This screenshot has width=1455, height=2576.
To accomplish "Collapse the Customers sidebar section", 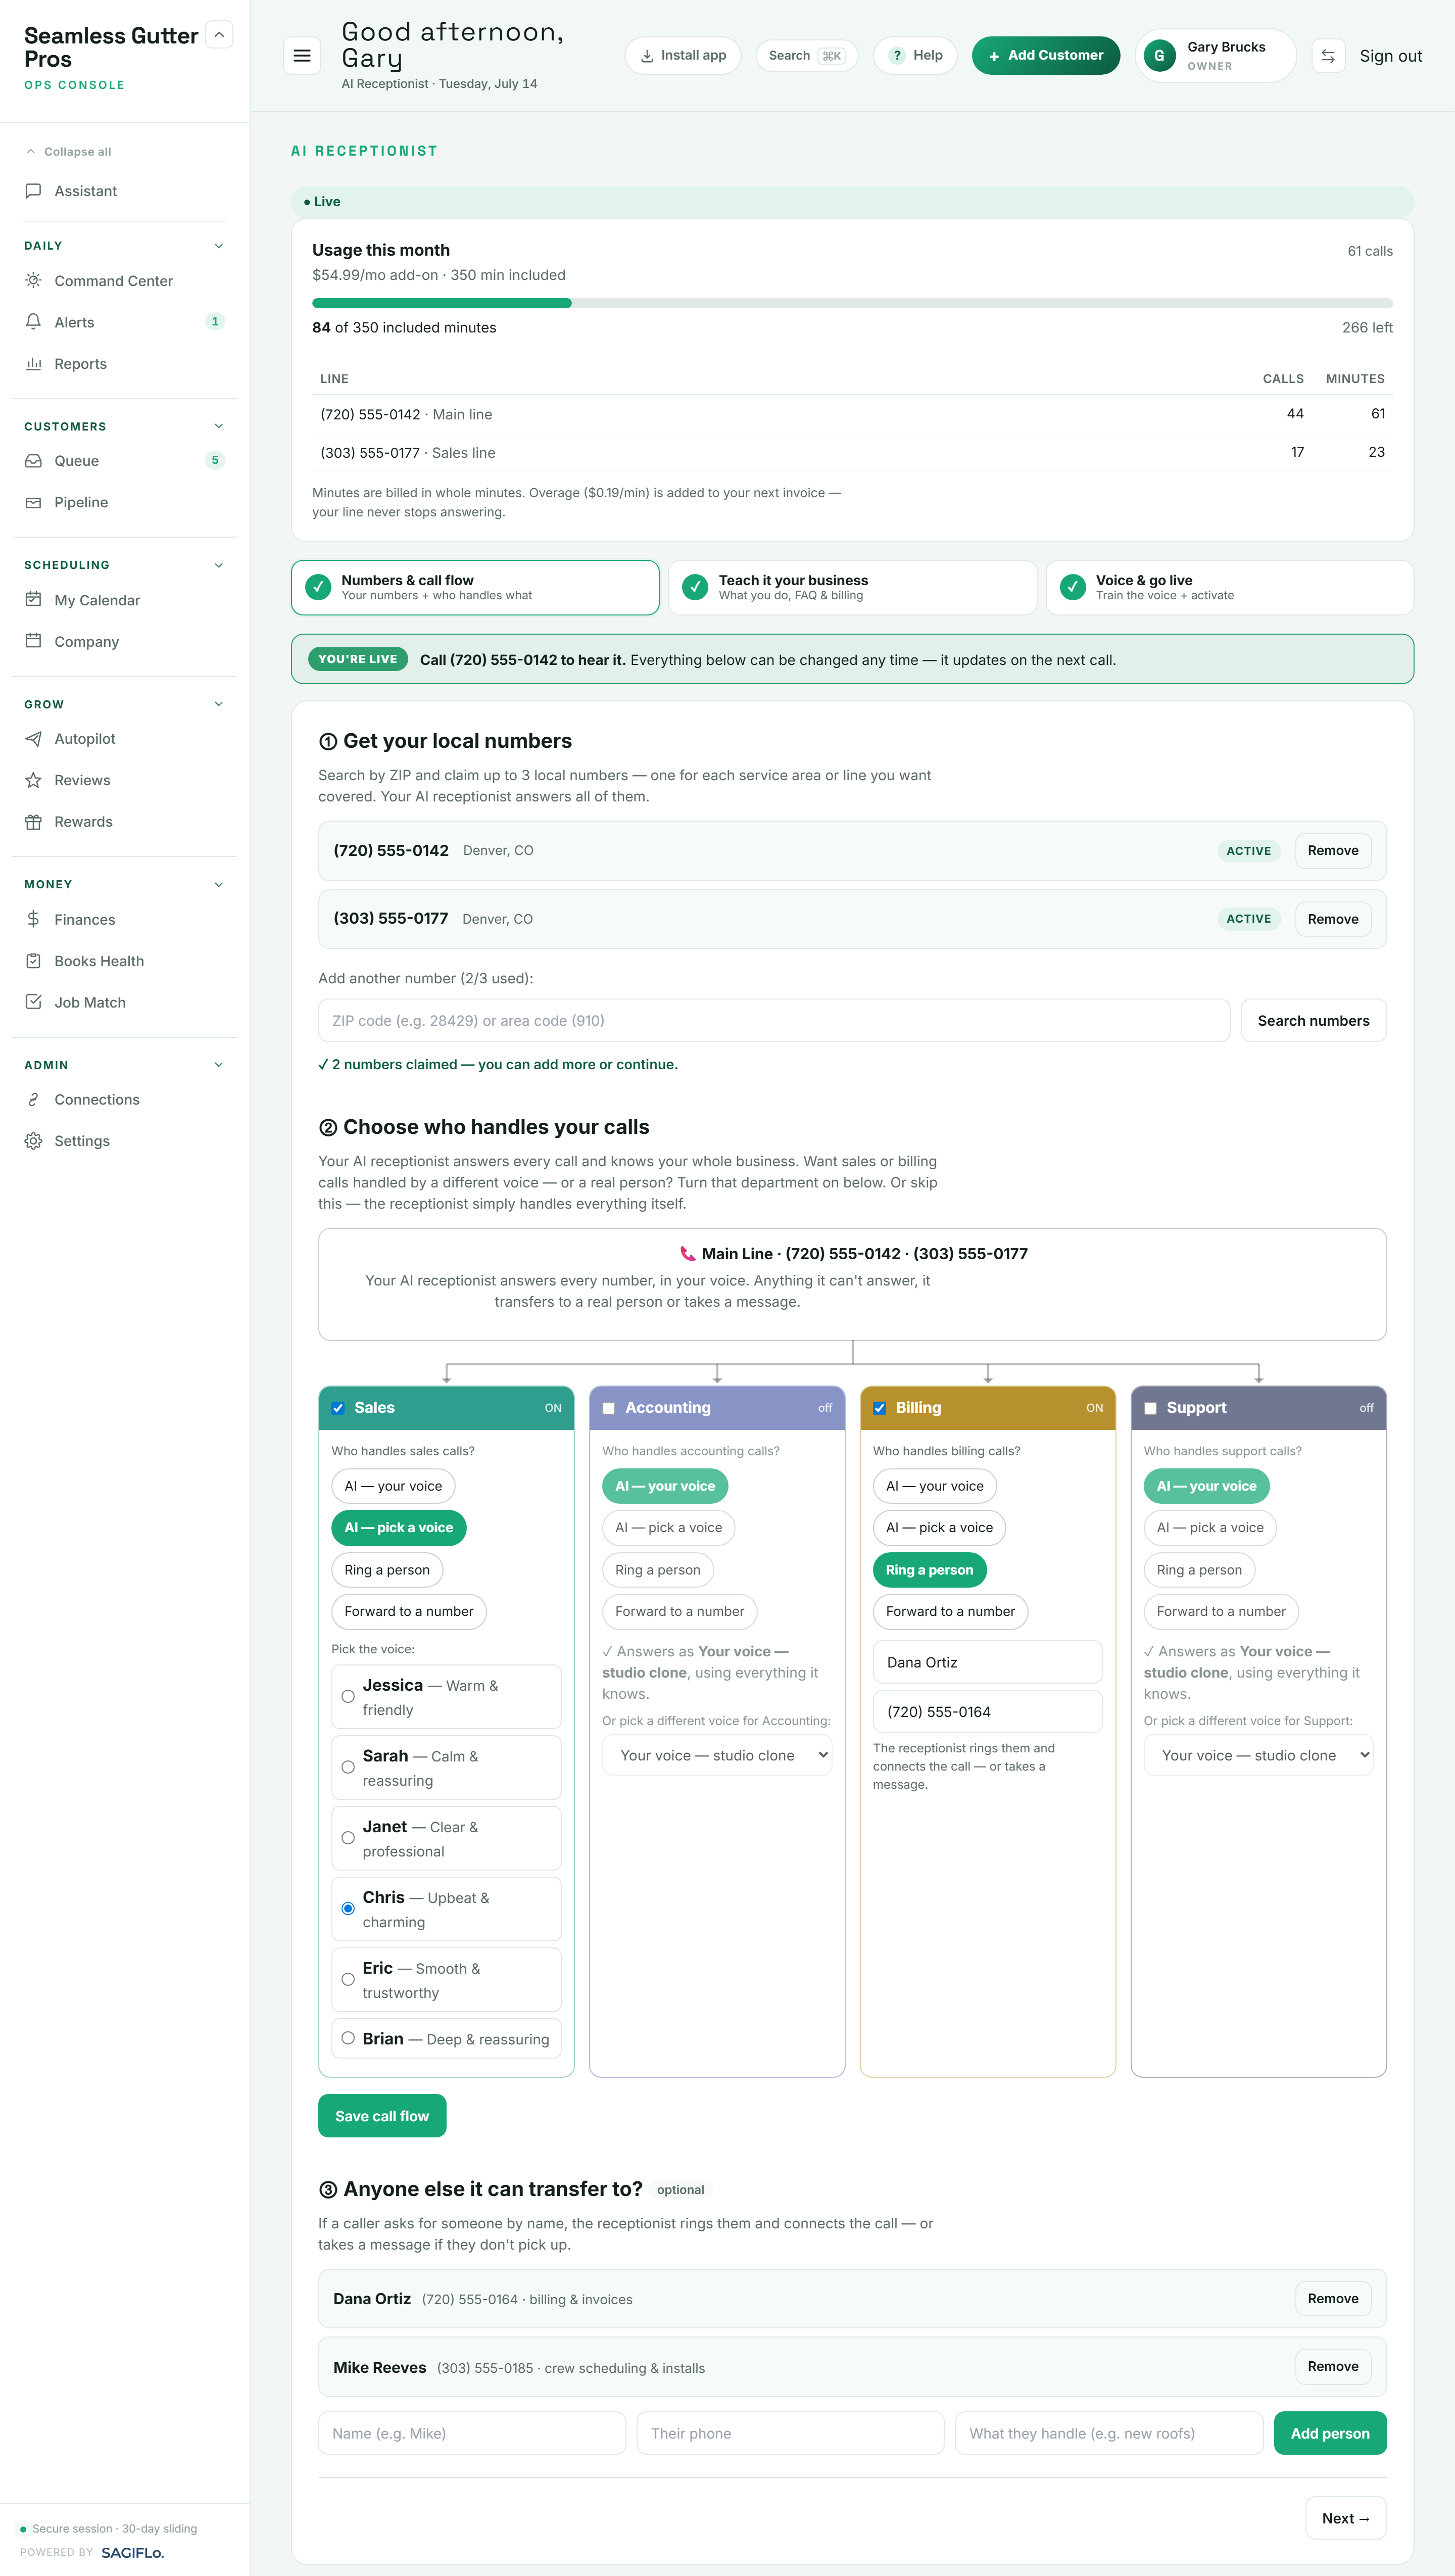I will tap(218, 426).
